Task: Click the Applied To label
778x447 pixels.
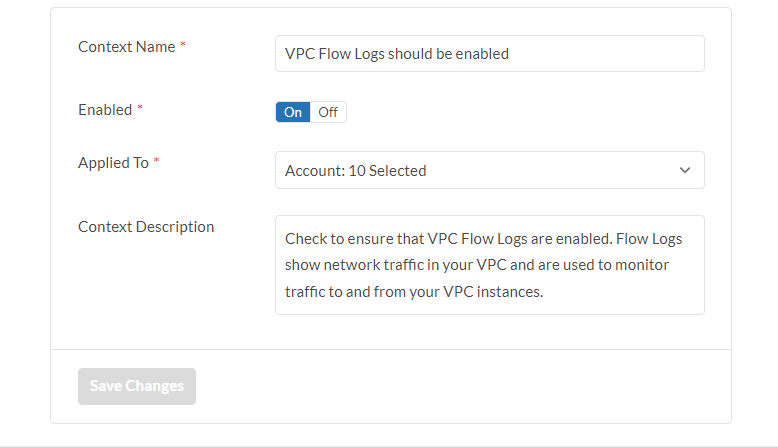Action: (x=113, y=163)
